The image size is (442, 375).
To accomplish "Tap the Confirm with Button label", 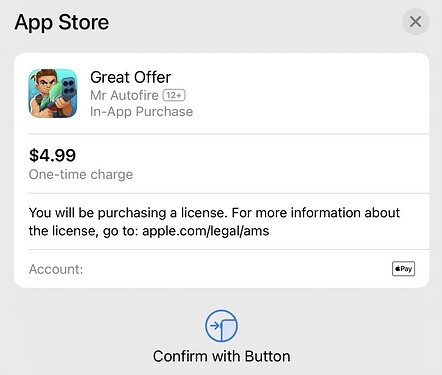I will tap(222, 356).
